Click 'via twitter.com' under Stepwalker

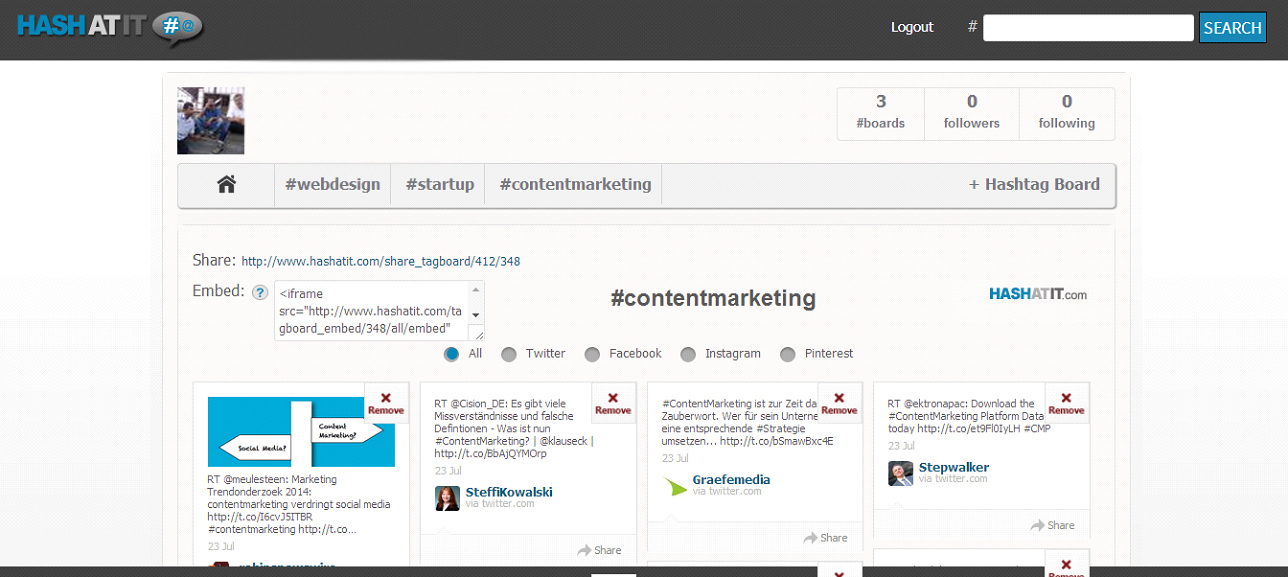(953, 479)
